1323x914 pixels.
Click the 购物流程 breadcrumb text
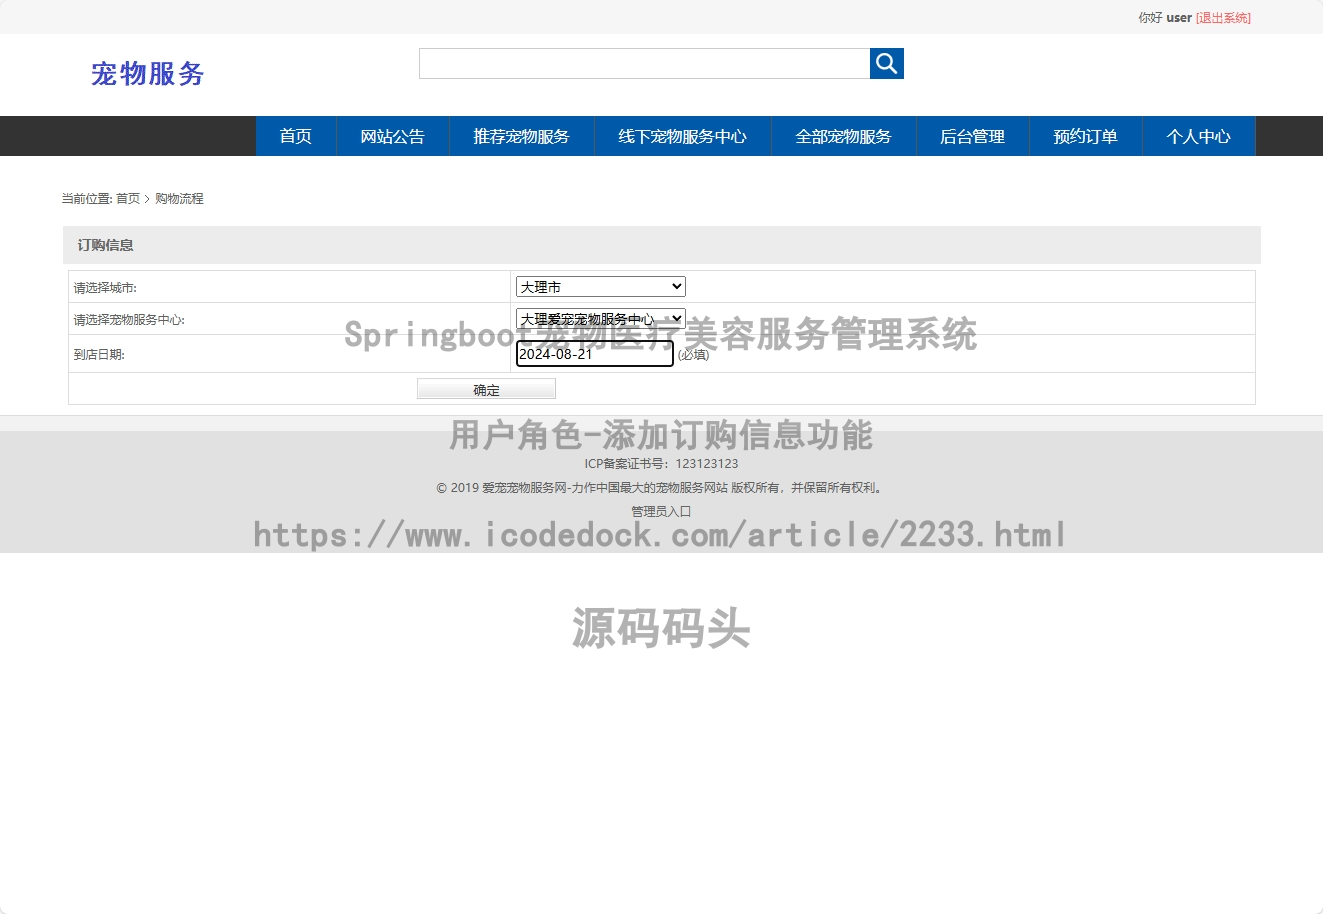coord(179,199)
